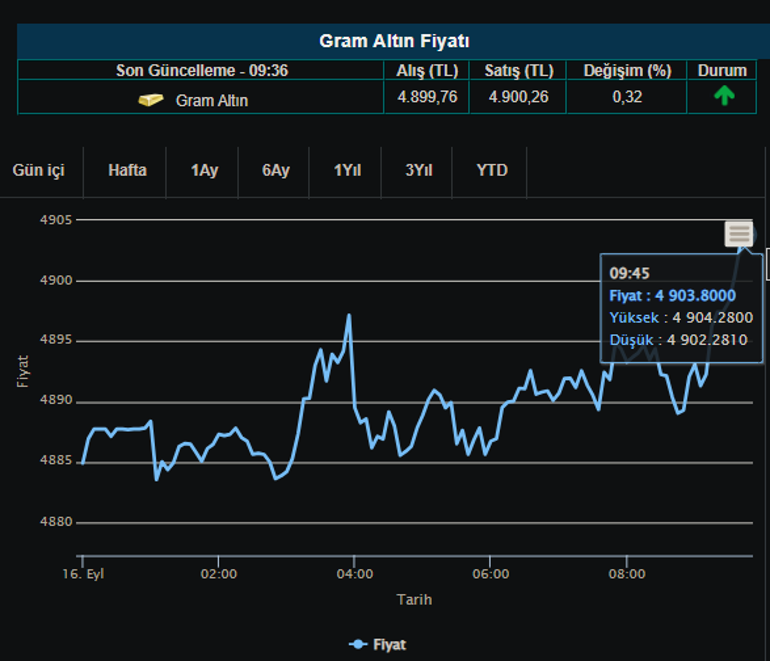Choose the YTD range tab
The width and height of the screenshot is (770, 661).
pos(491,170)
